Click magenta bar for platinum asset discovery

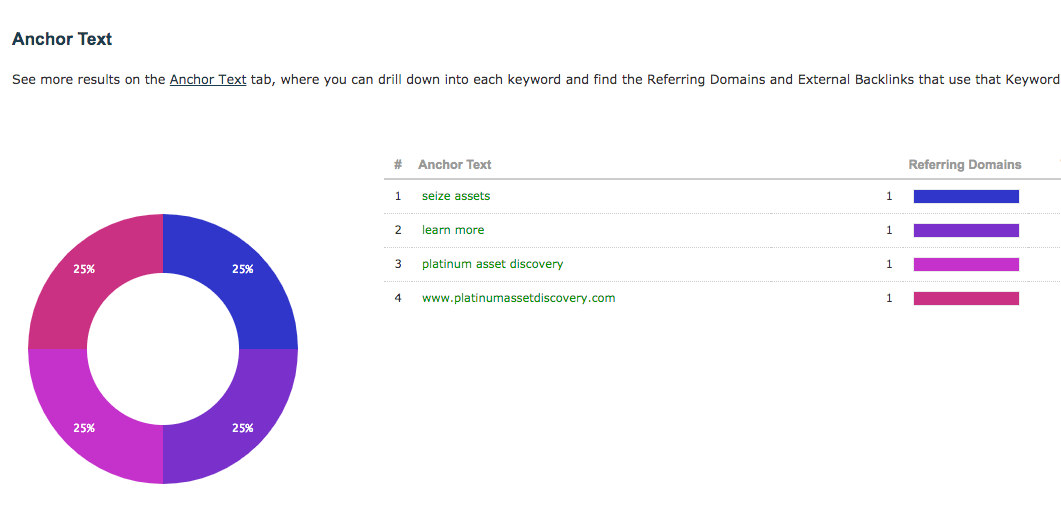pos(966,264)
